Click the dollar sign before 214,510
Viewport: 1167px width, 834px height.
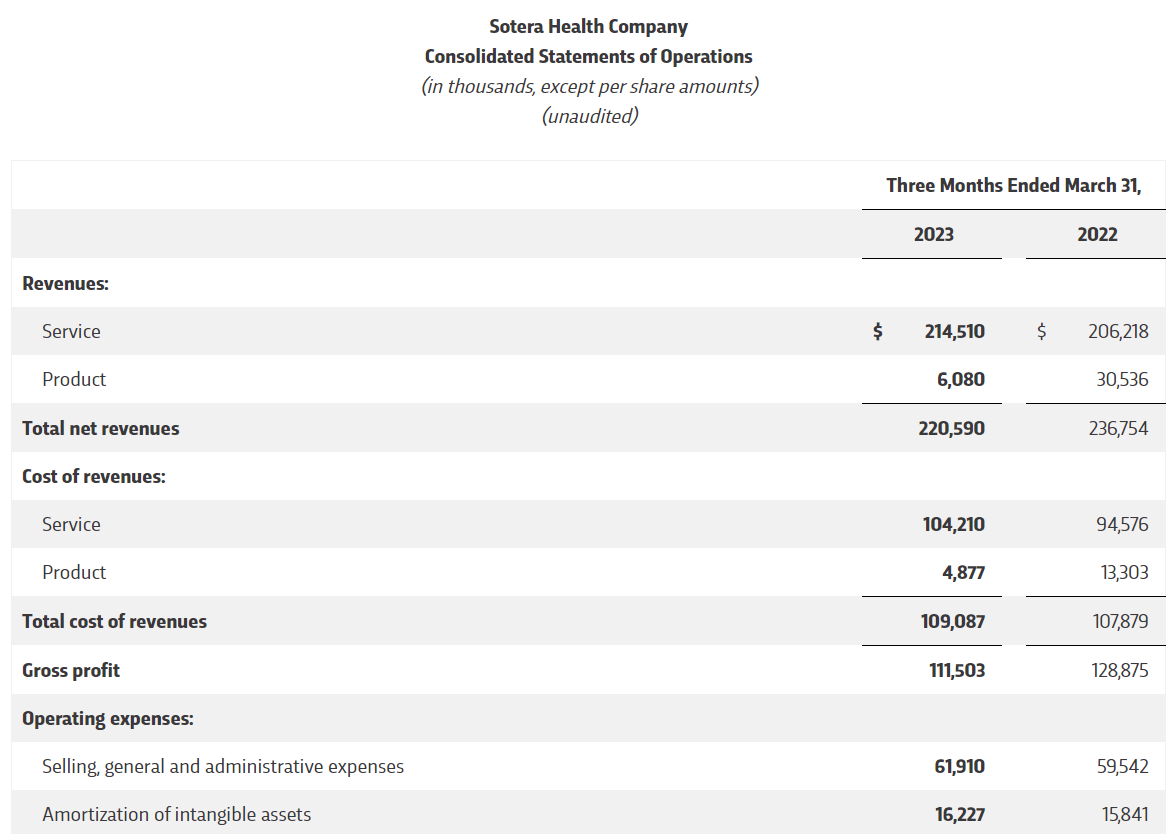click(877, 331)
